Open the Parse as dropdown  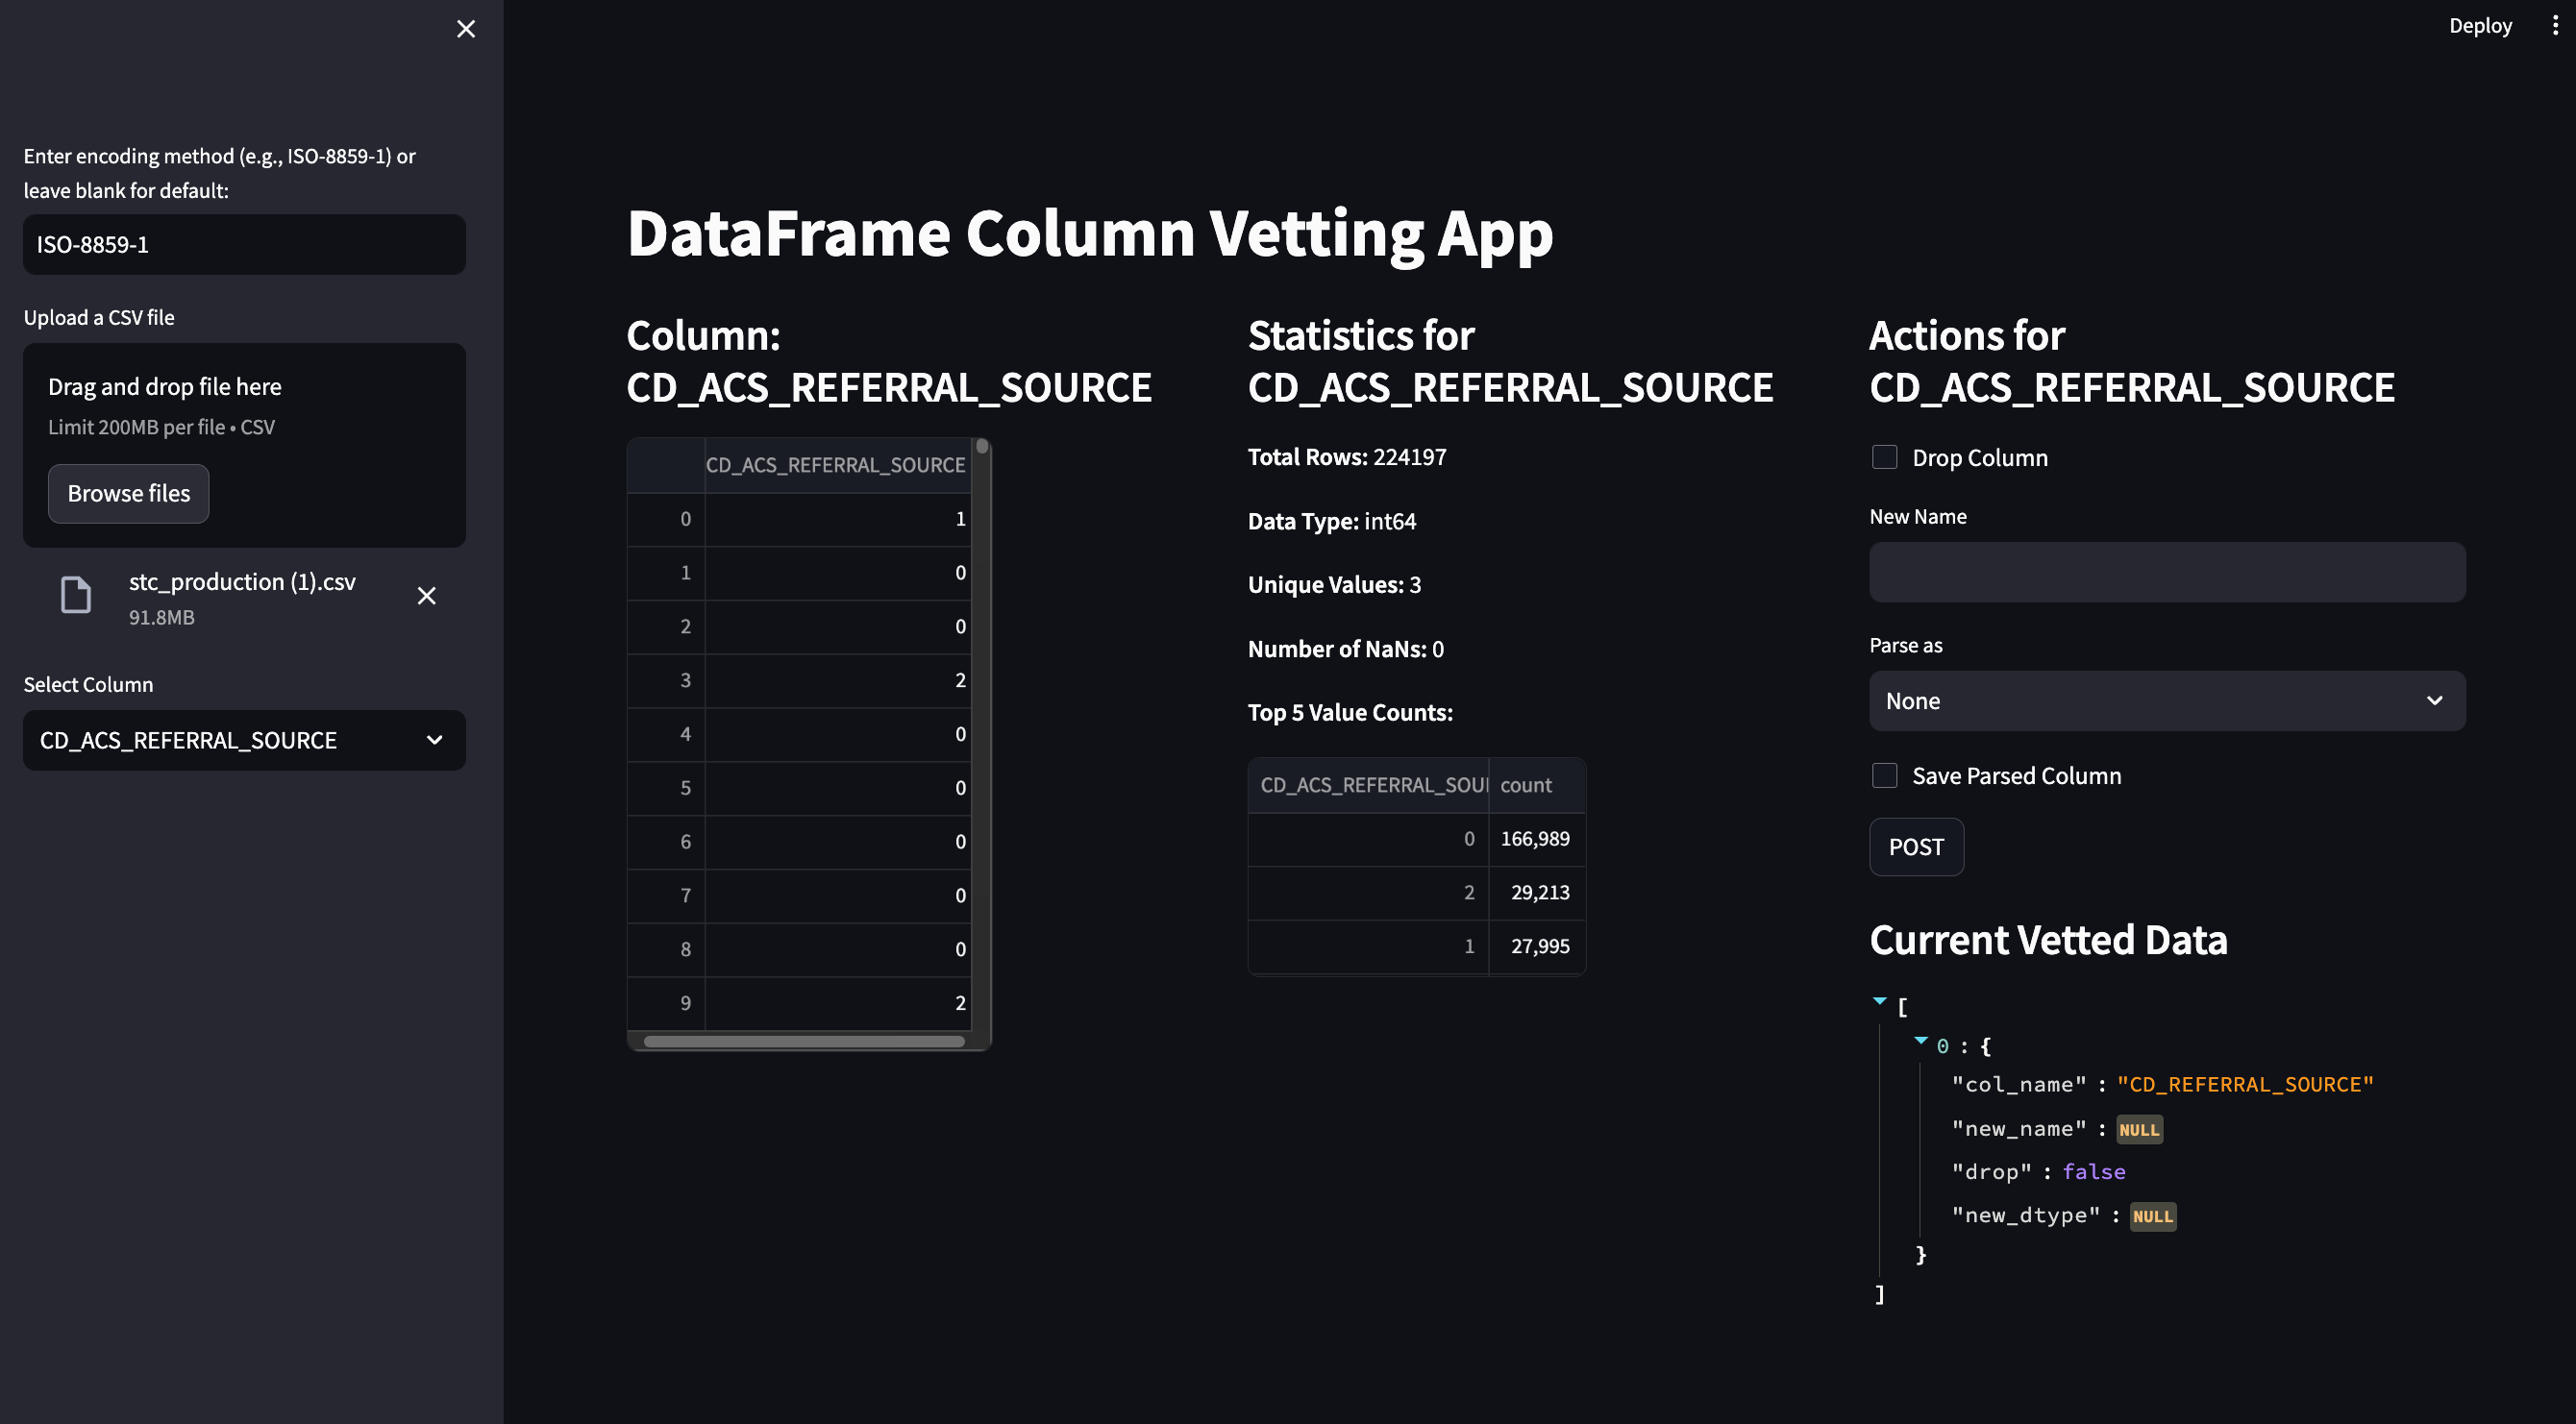click(x=2167, y=701)
